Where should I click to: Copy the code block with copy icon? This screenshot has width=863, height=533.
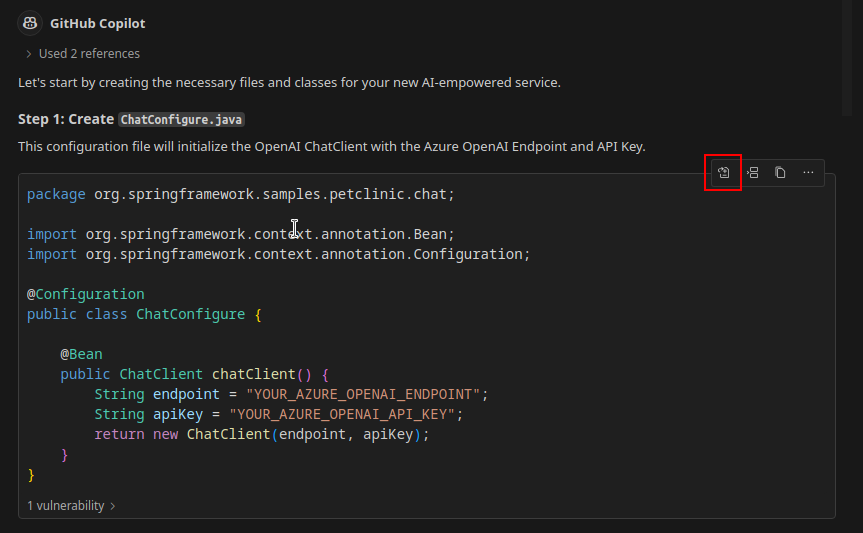(780, 173)
